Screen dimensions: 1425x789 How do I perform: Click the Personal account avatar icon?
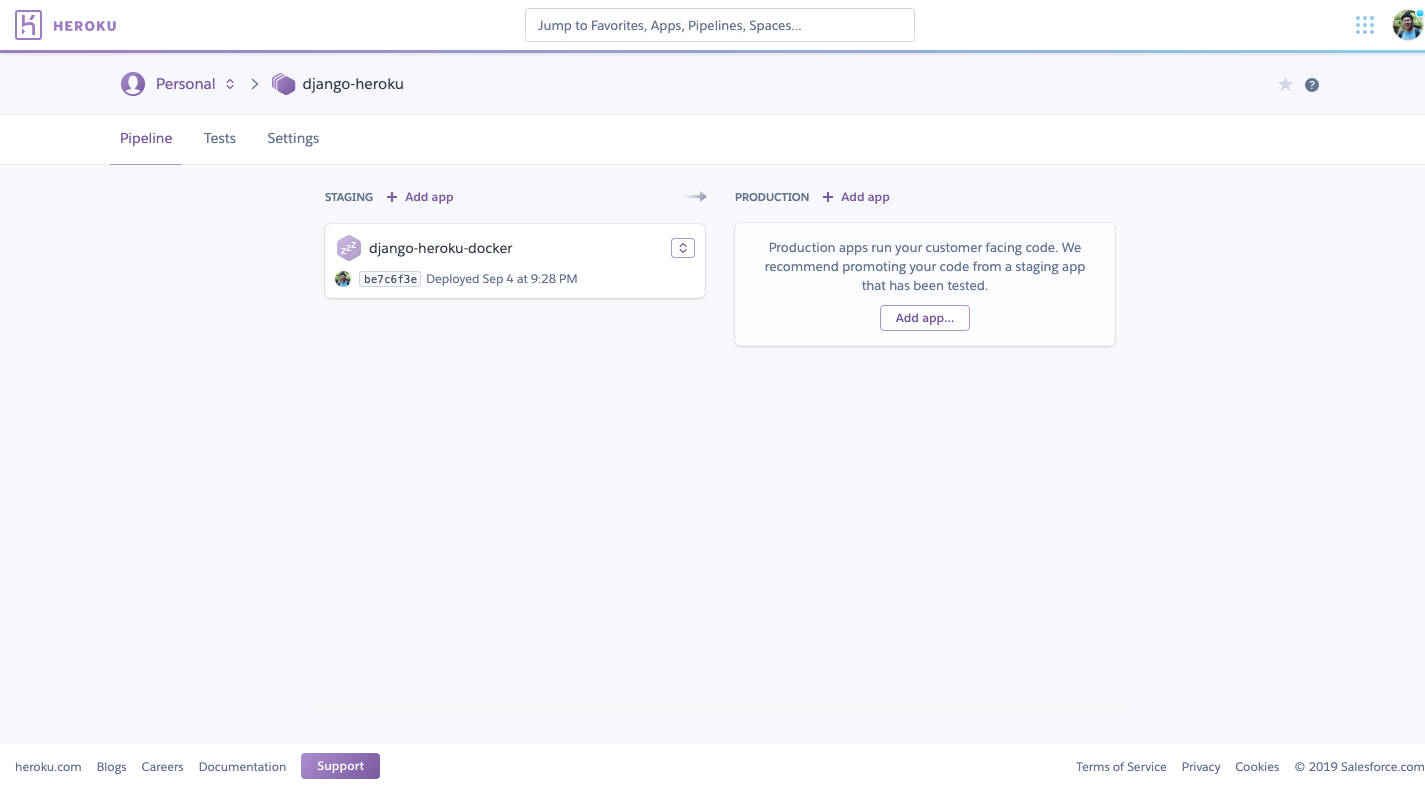click(x=133, y=84)
